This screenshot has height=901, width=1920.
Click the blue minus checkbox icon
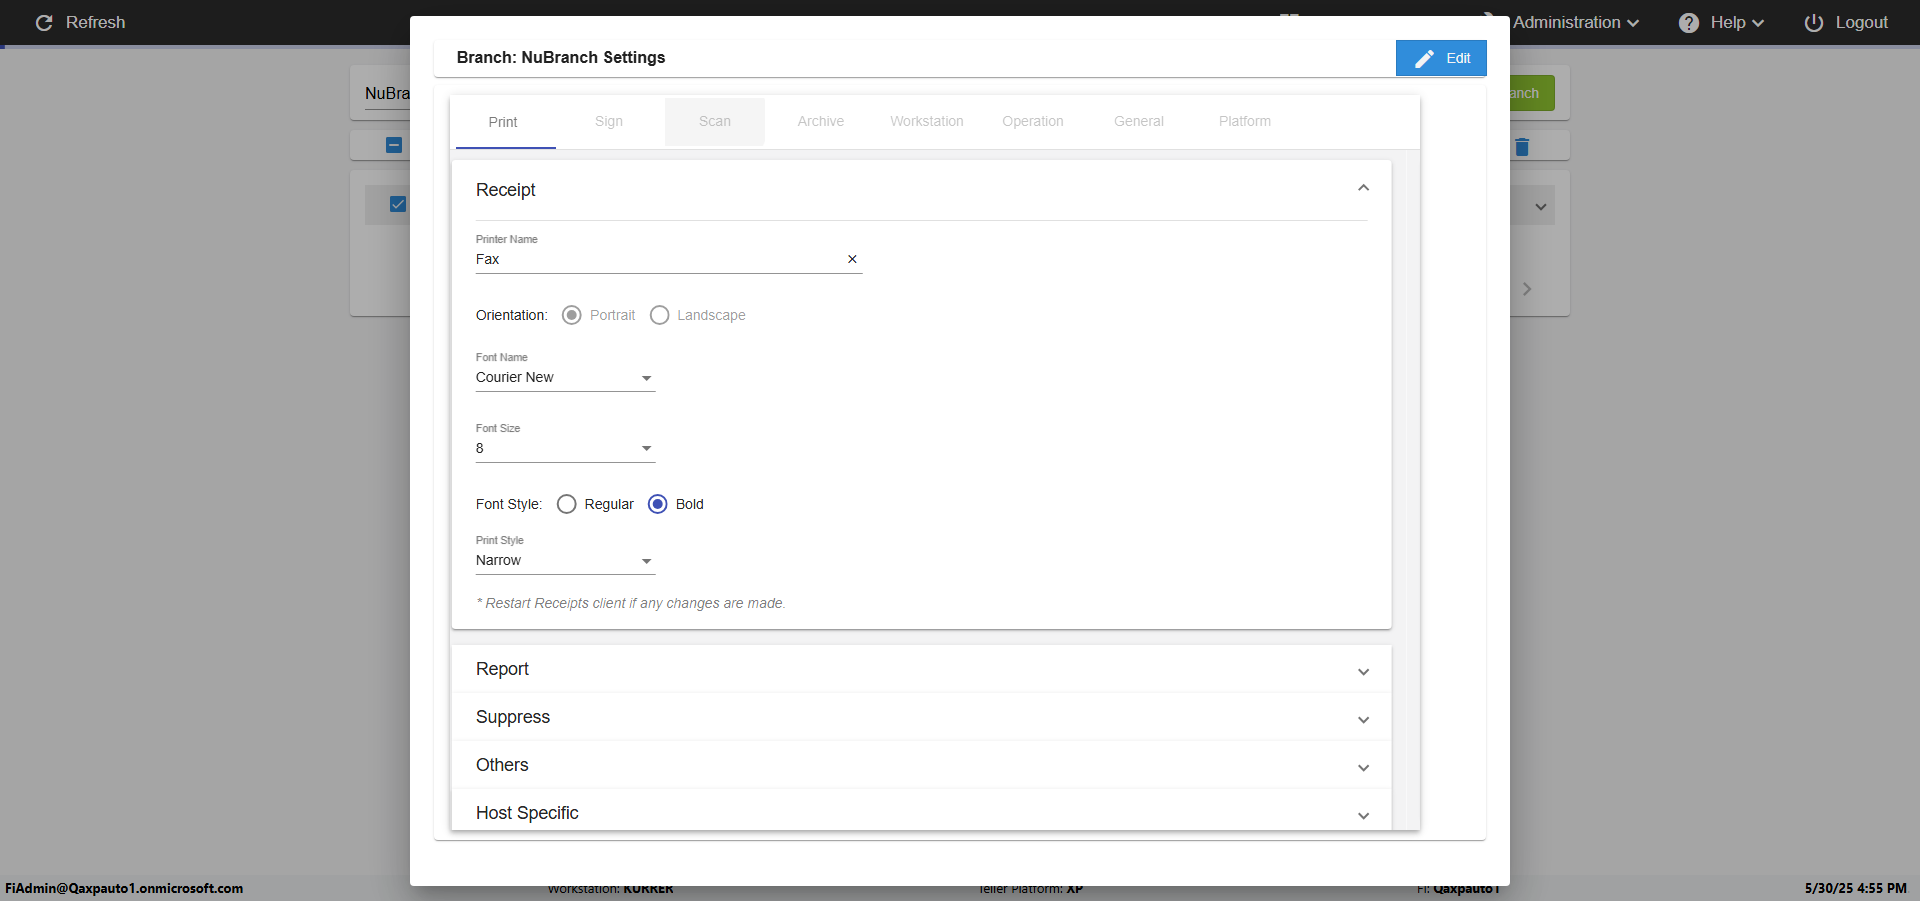(394, 145)
